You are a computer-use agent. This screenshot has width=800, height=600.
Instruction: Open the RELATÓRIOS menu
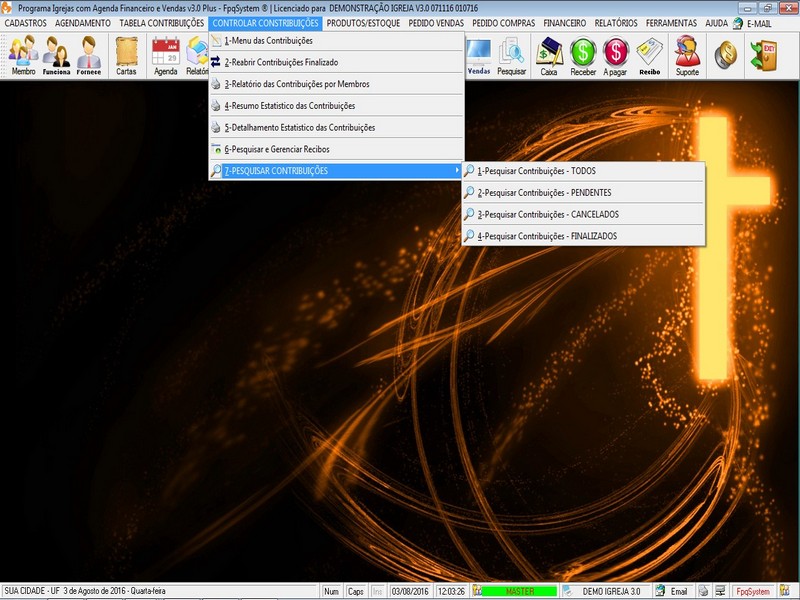[x=616, y=23]
